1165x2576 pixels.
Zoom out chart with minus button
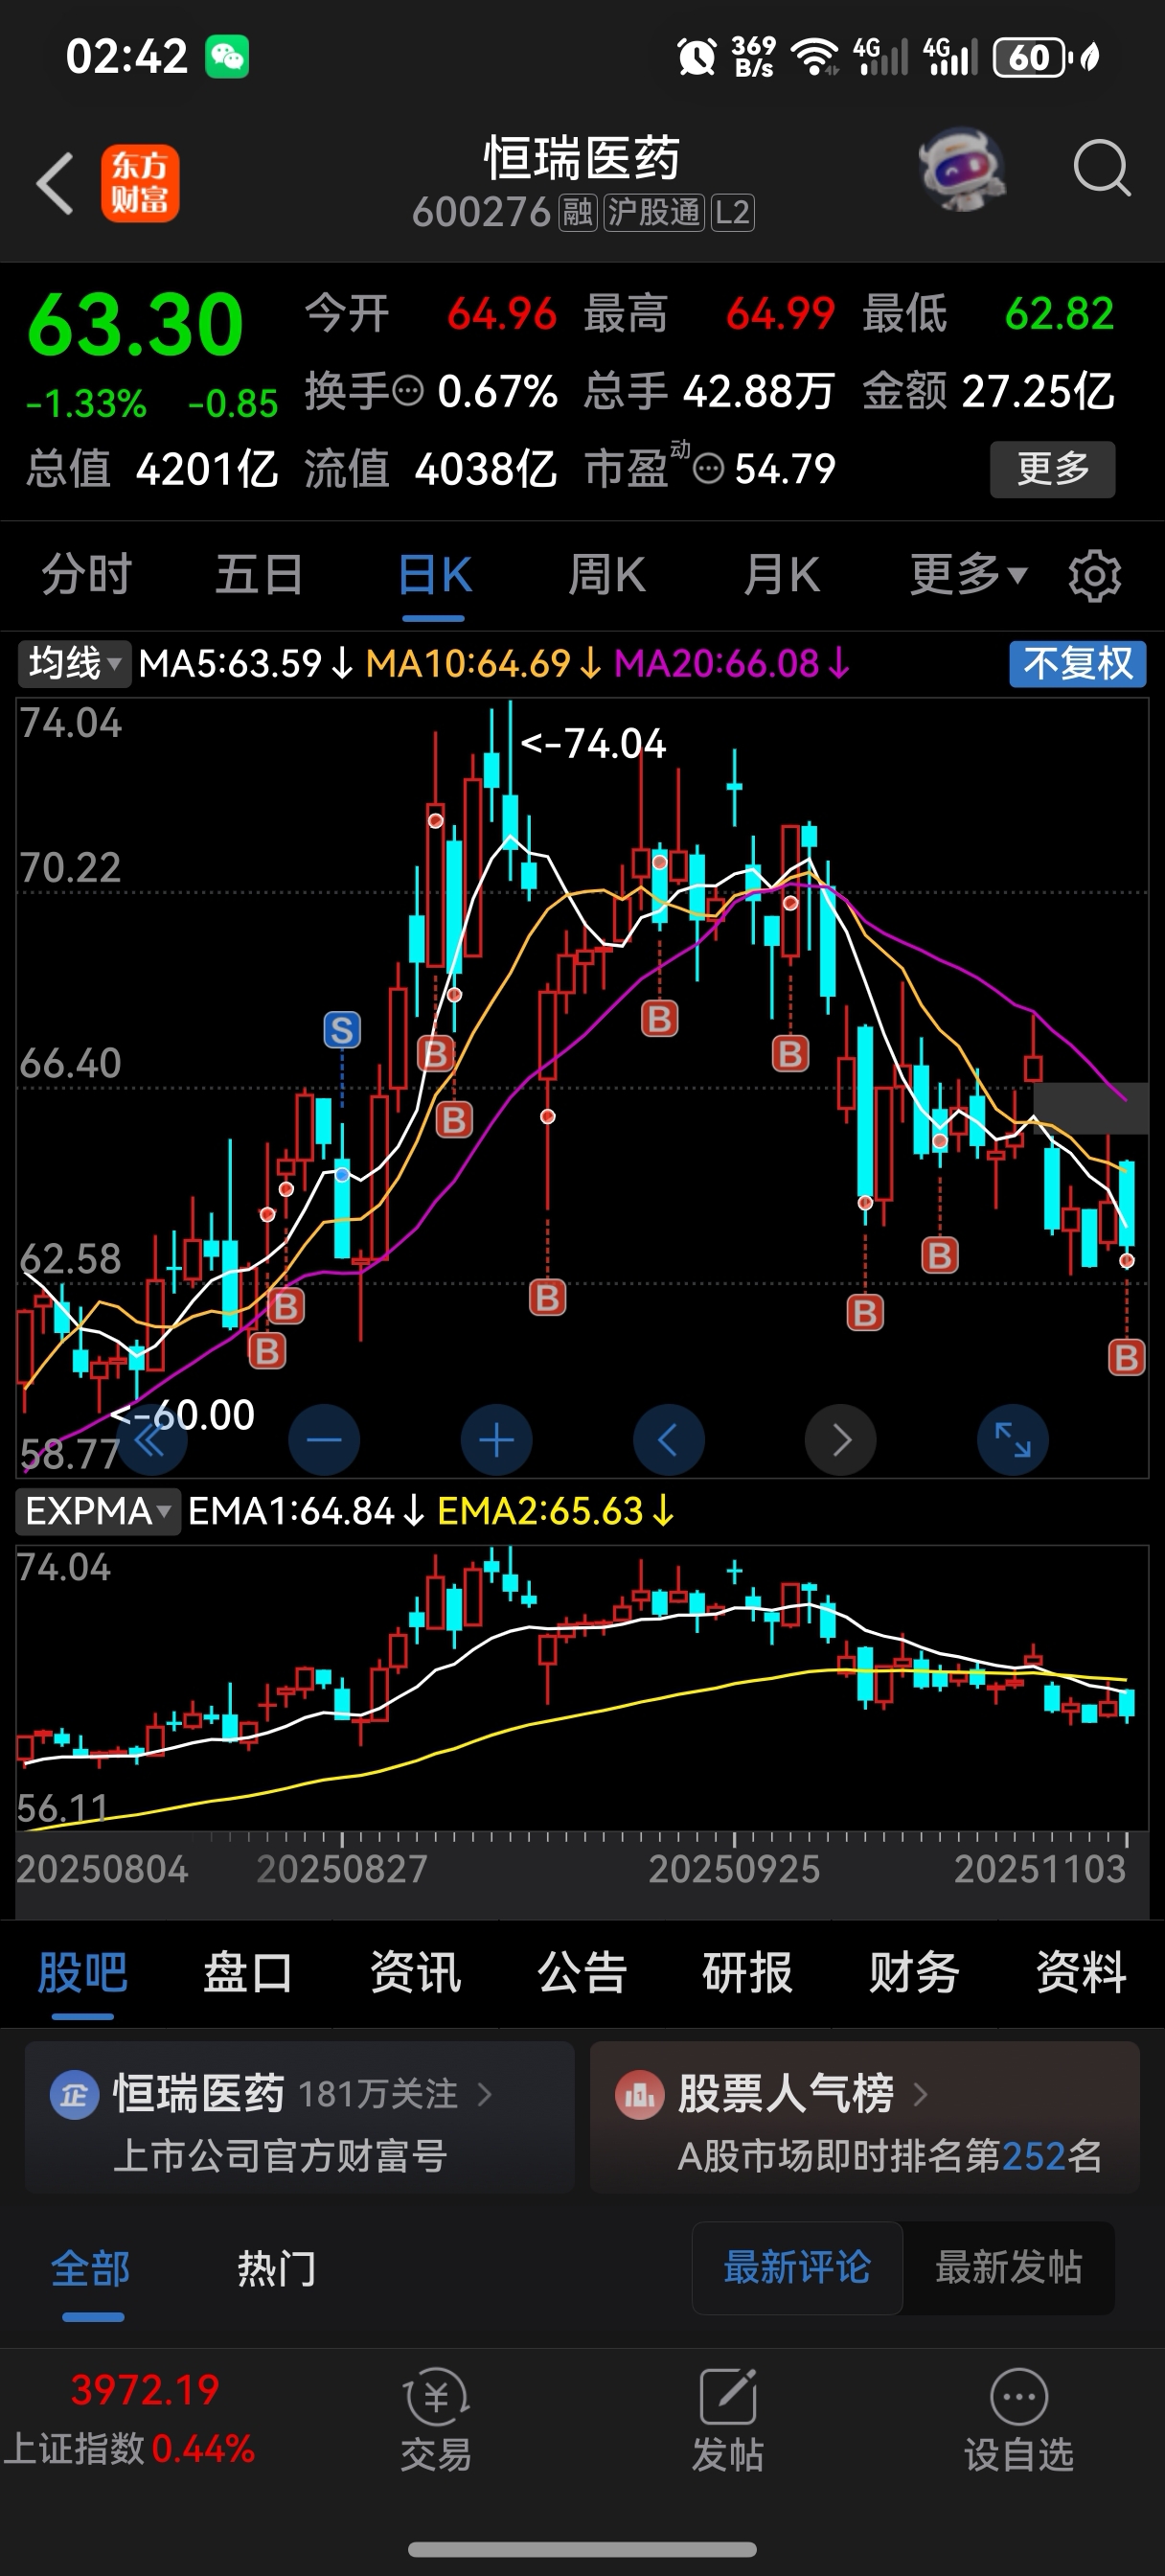(x=324, y=1440)
